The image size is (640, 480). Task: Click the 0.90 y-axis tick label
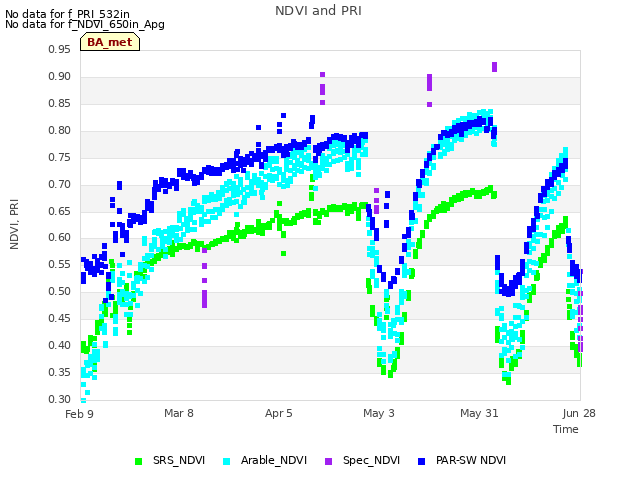click(60, 76)
